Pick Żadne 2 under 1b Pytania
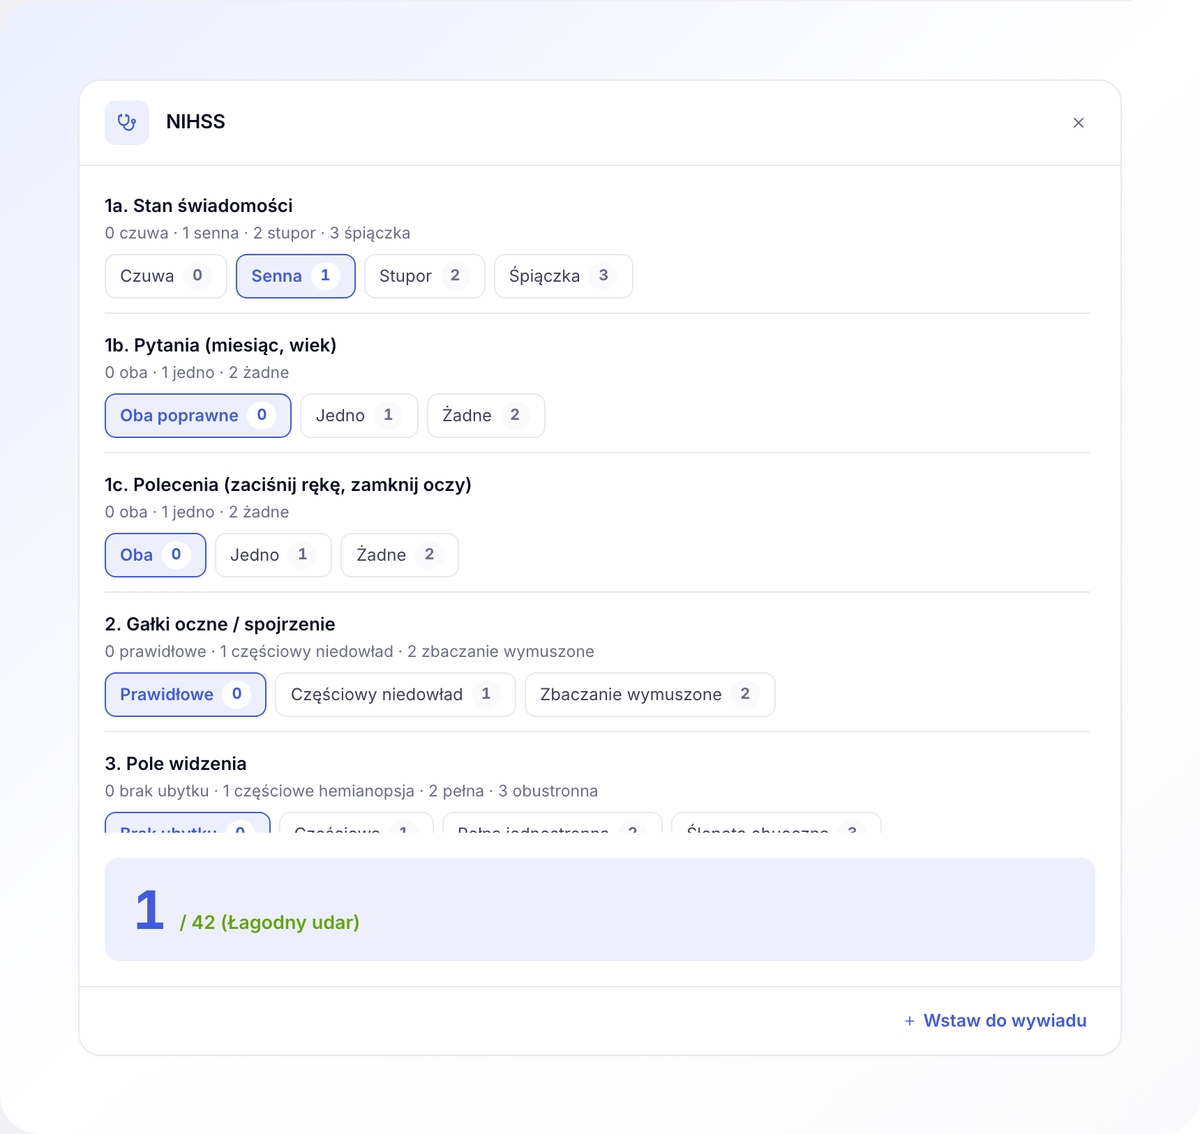1200x1134 pixels. click(486, 415)
